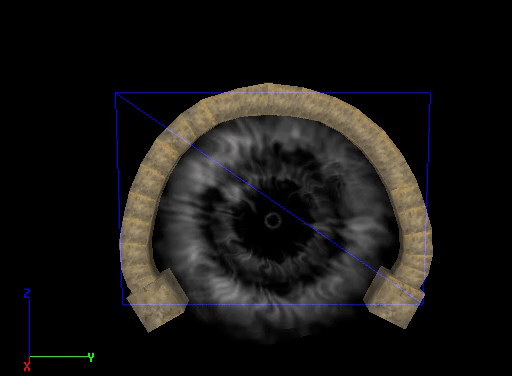
Task: Click the green horizontal Y axis line
Action: pos(59,357)
